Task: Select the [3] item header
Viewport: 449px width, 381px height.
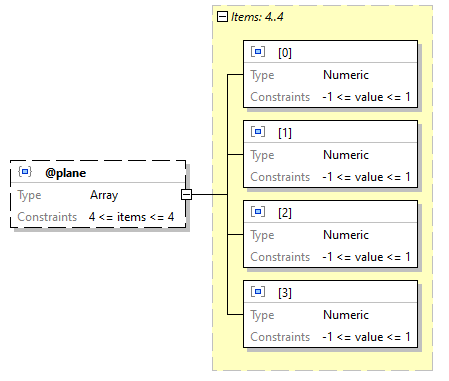Action: coord(330,292)
